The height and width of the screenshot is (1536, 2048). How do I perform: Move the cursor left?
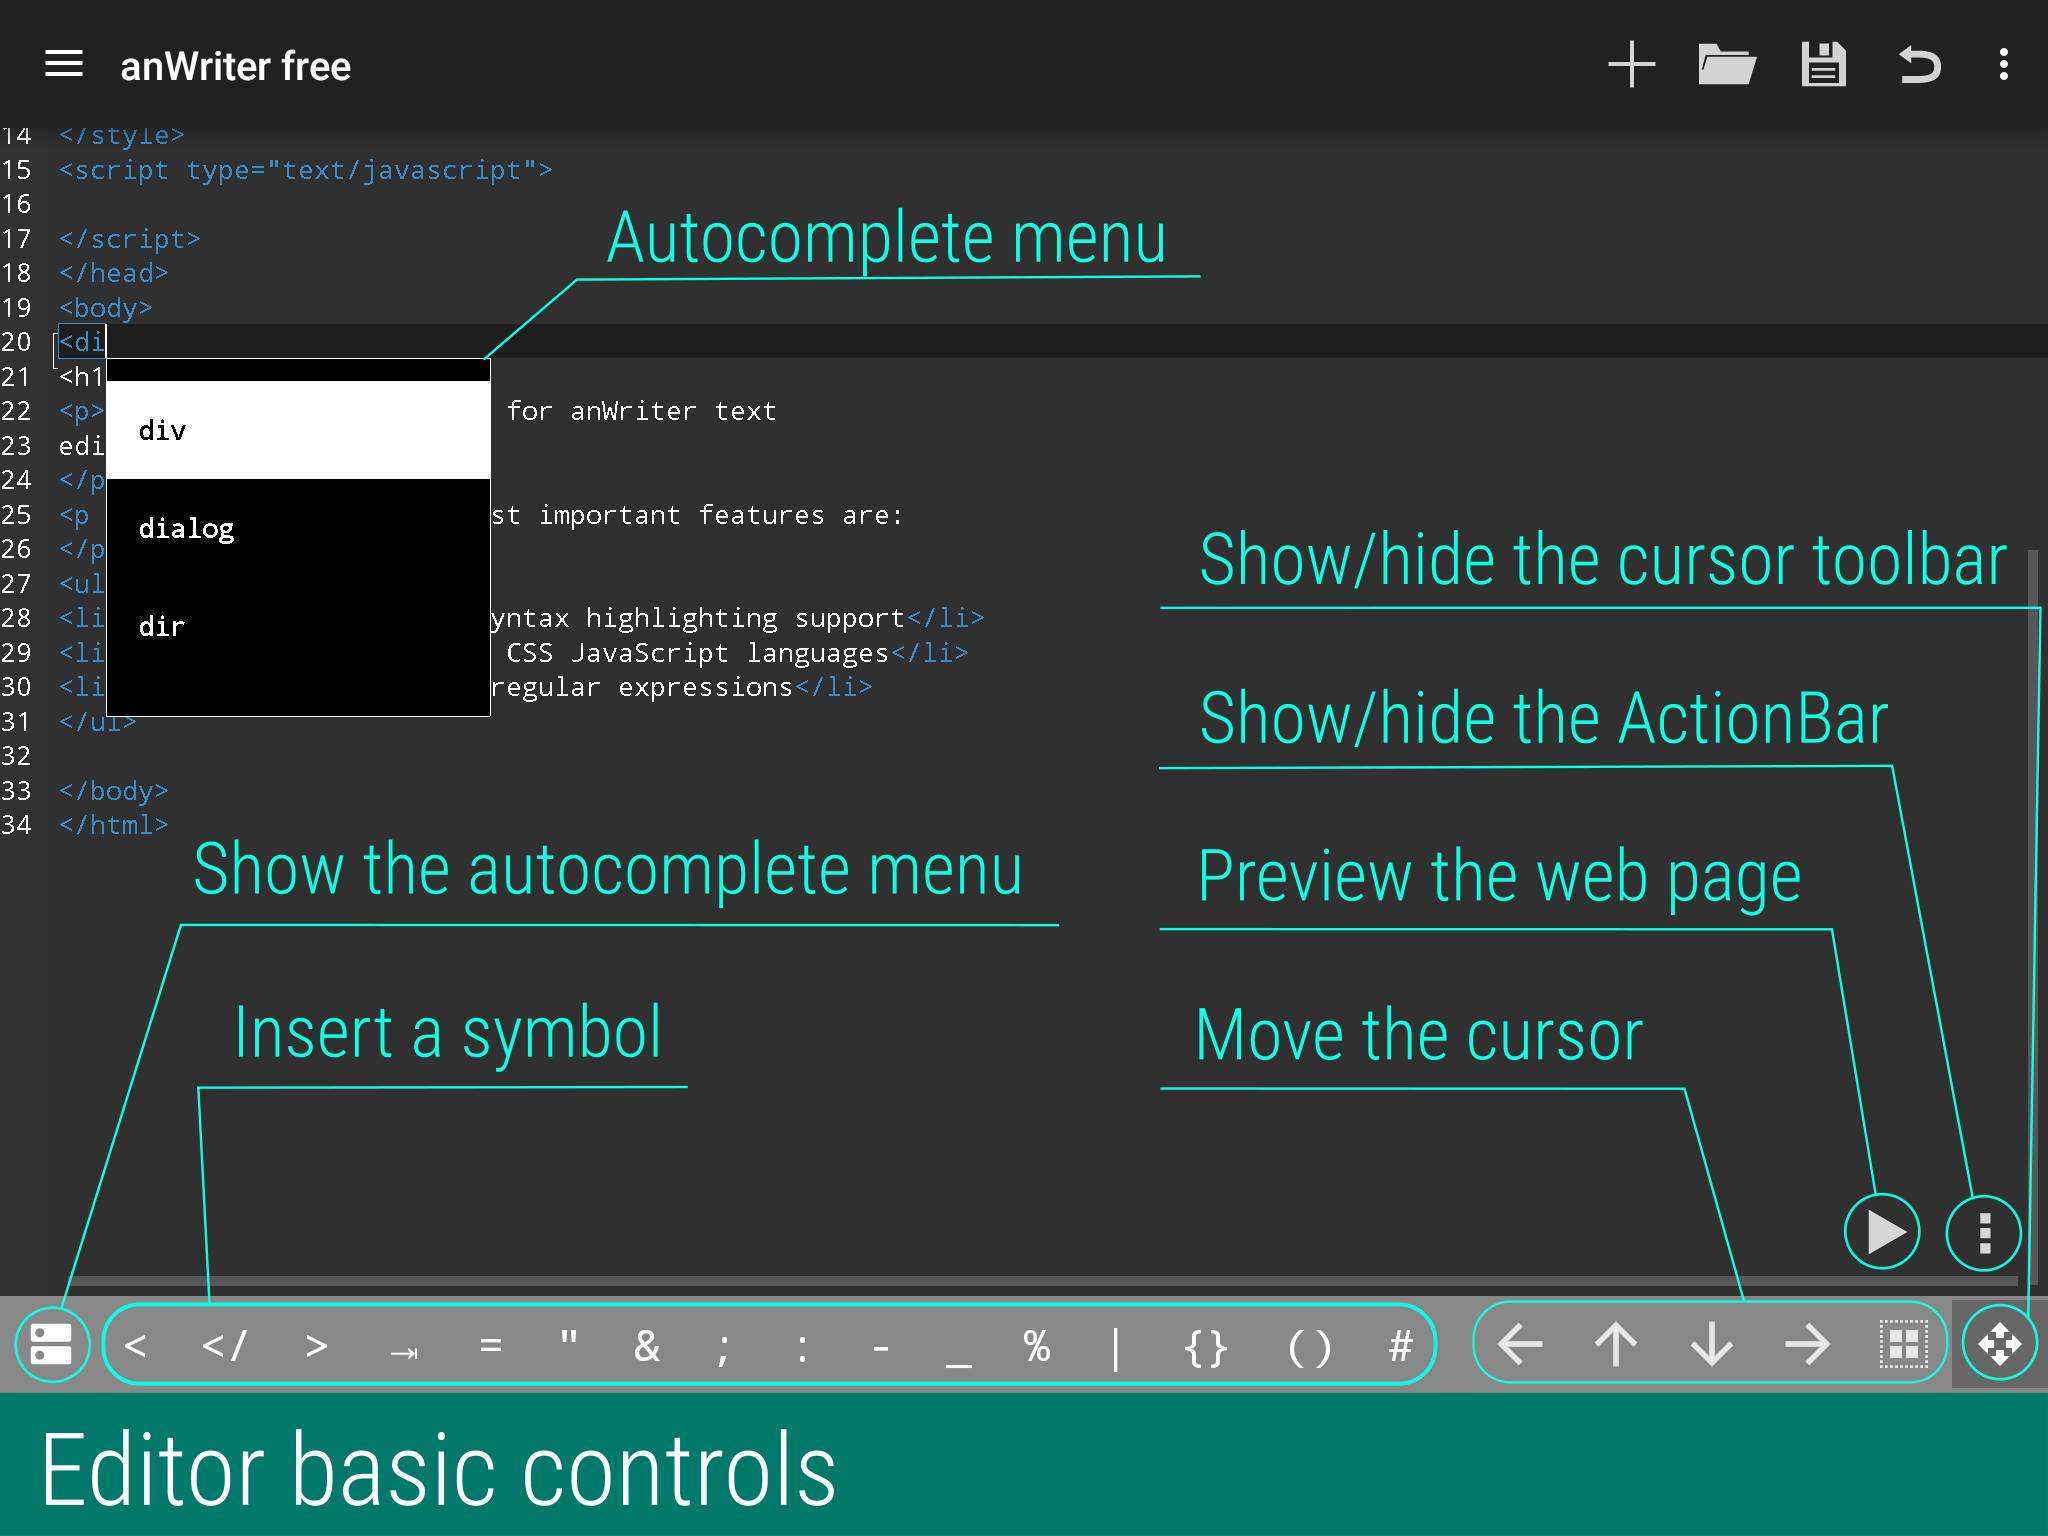pos(1520,1344)
